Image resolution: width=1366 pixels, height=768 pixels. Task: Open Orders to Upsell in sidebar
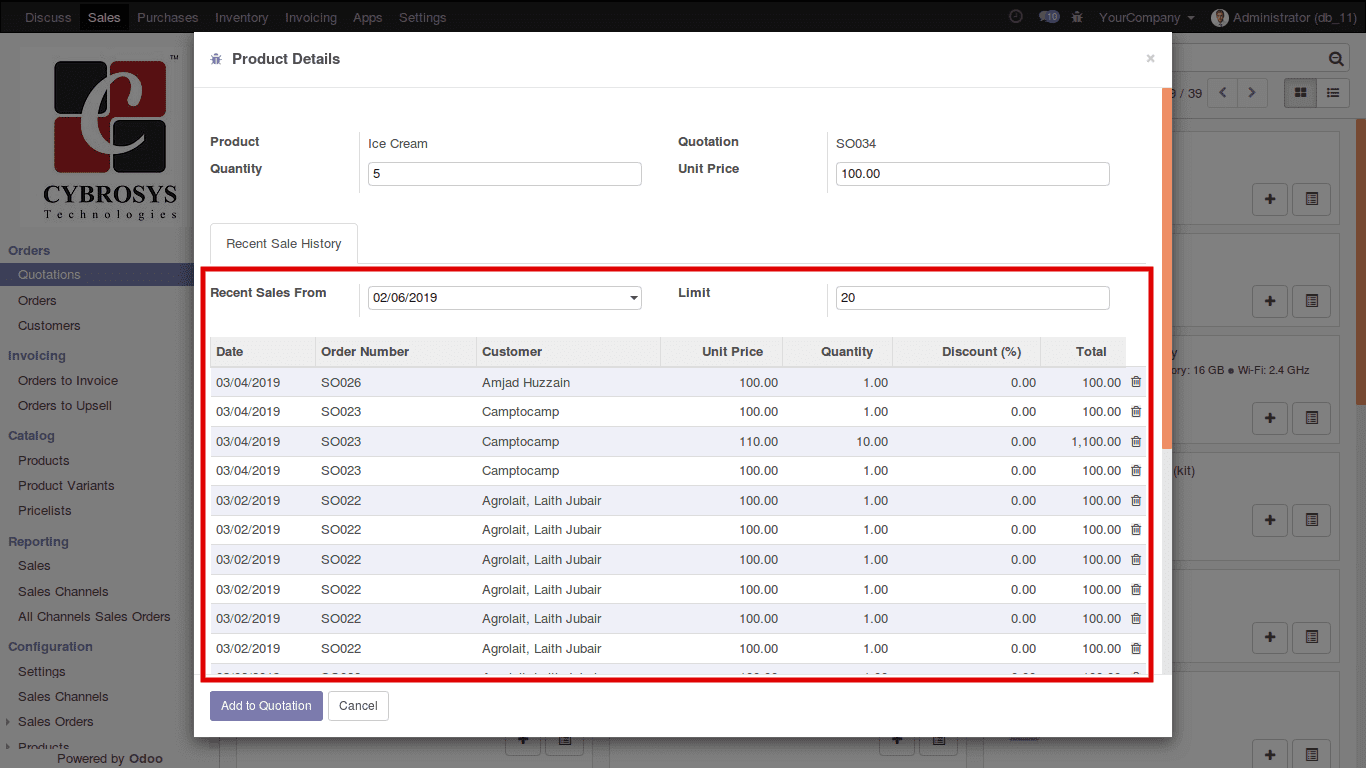pyautogui.click(x=65, y=406)
